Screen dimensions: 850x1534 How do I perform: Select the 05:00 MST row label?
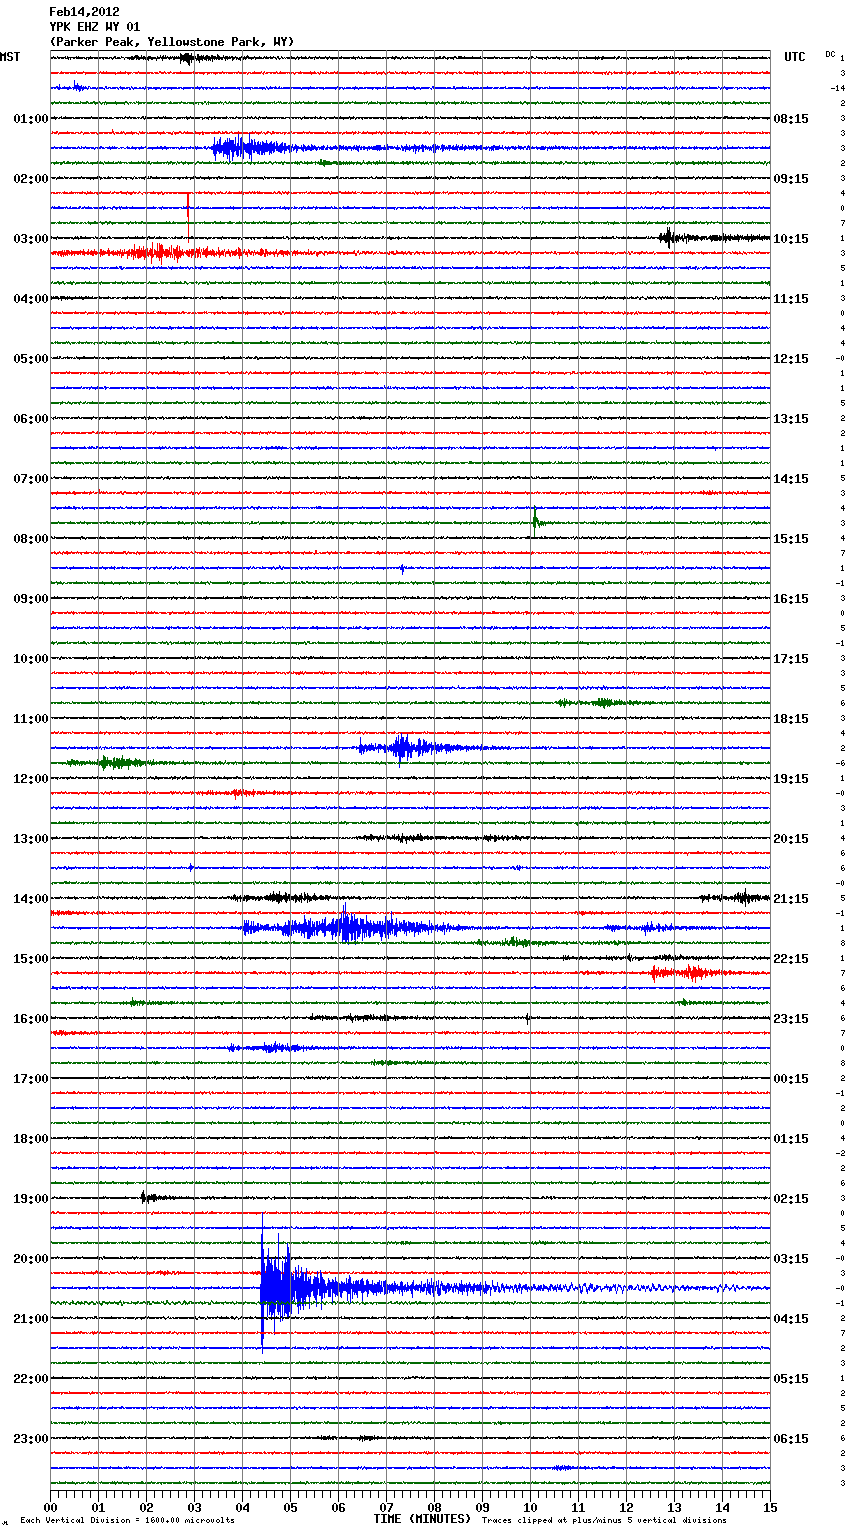tap(31, 359)
